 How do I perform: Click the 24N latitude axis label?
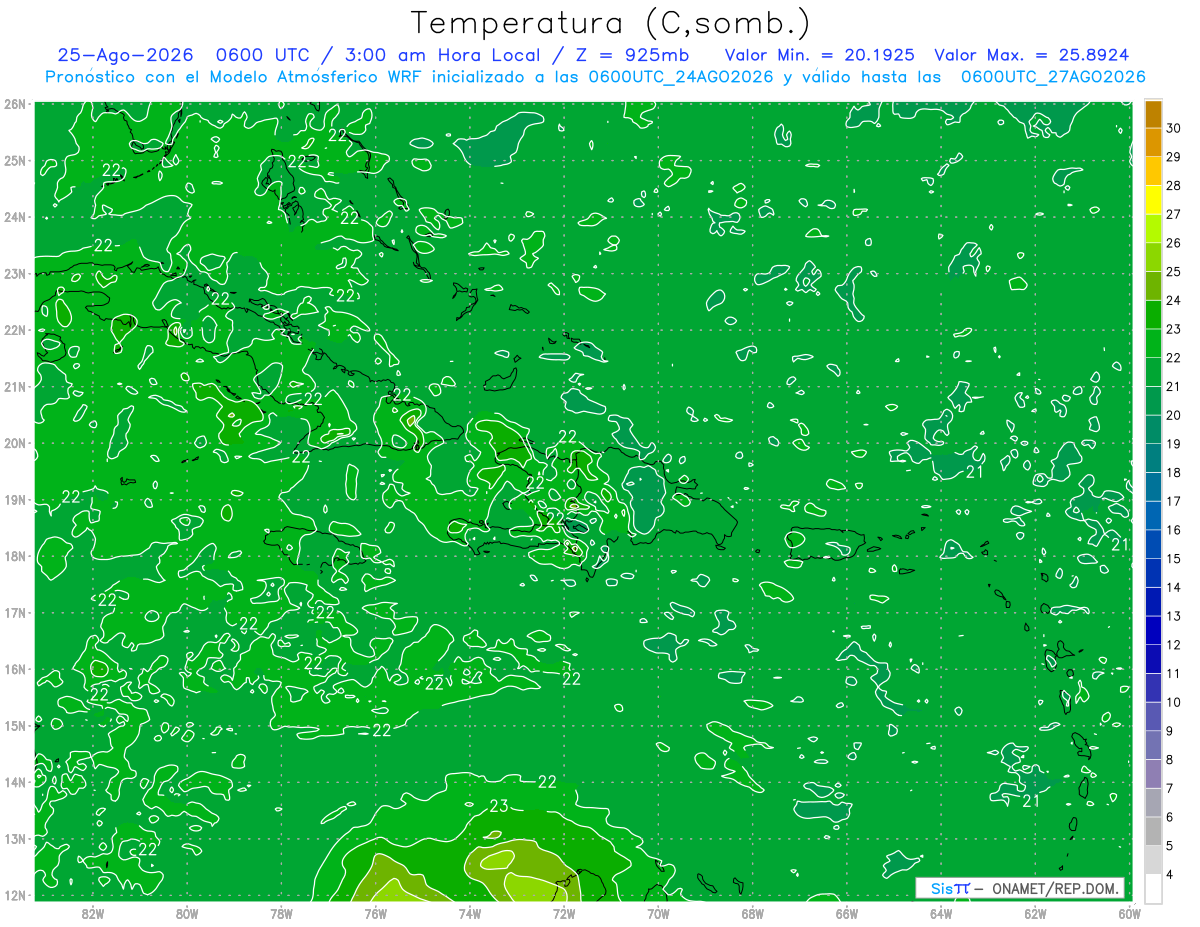[x=15, y=217]
